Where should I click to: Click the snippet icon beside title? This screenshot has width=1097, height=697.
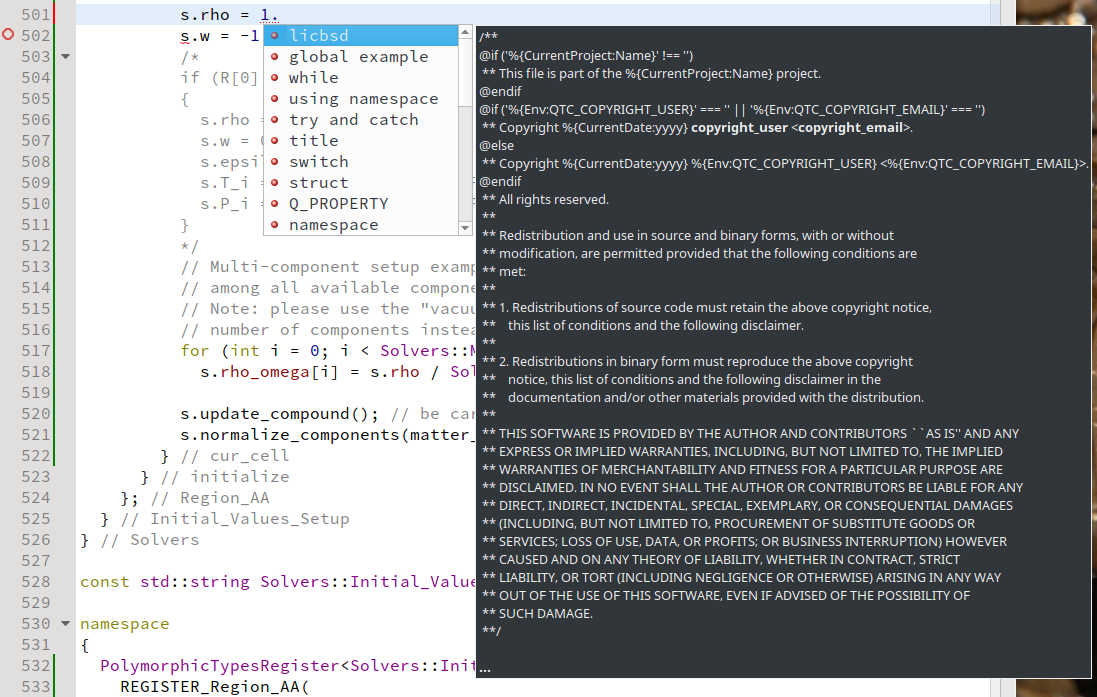[275, 141]
